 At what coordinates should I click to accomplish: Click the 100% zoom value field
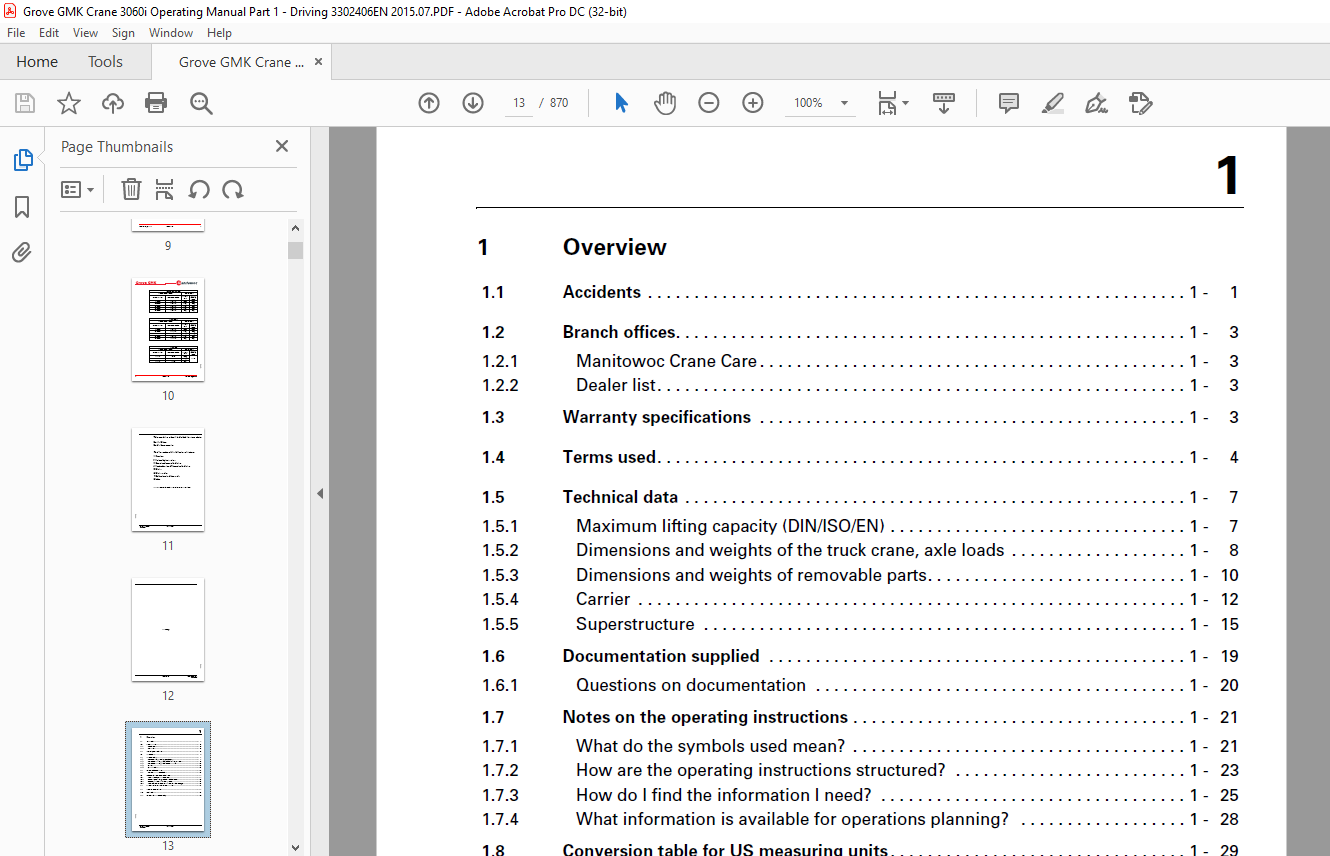click(808, 103)
